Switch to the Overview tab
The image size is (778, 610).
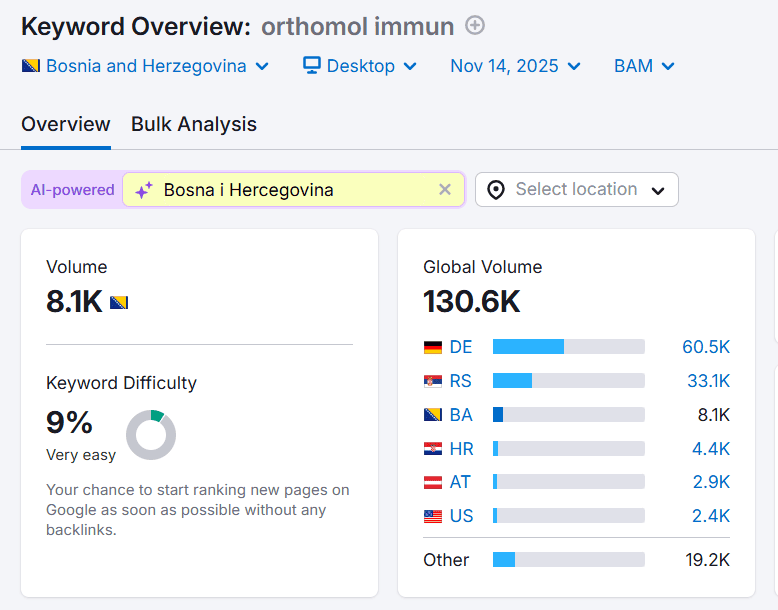65,124
